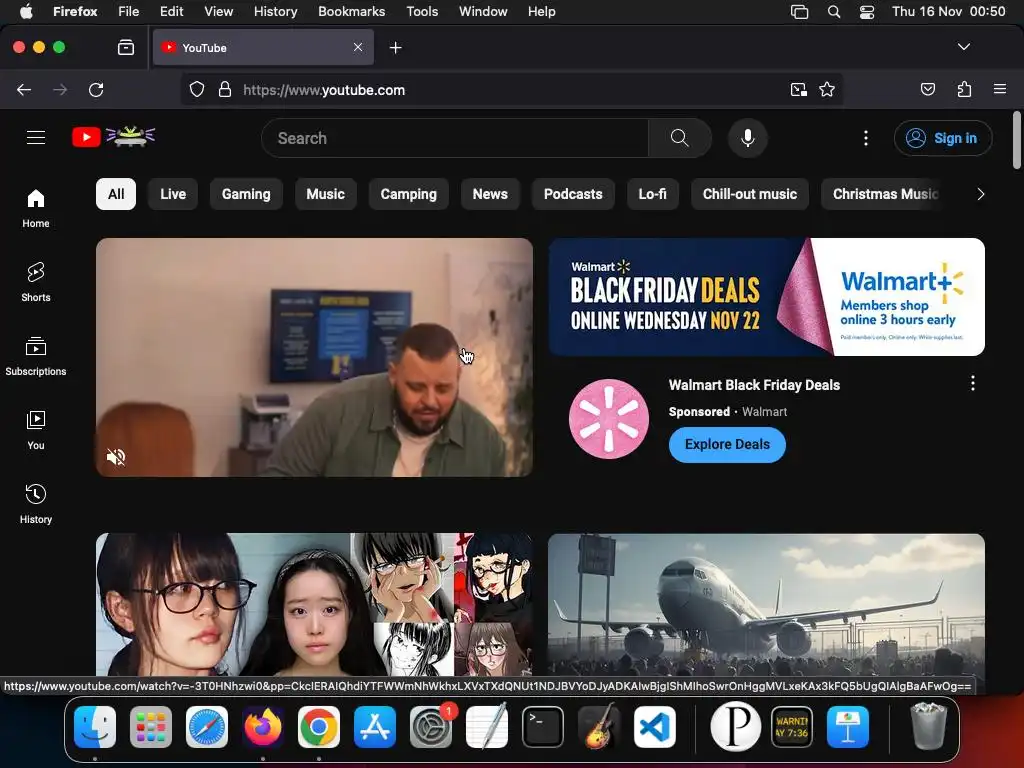
Task: Go to Home in sidebar
Action: point(36,208)
